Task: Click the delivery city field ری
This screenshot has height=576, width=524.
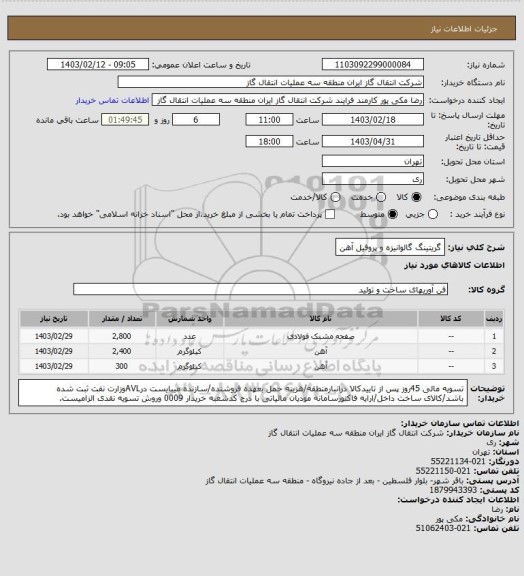Action: click(x=373, y=179)
